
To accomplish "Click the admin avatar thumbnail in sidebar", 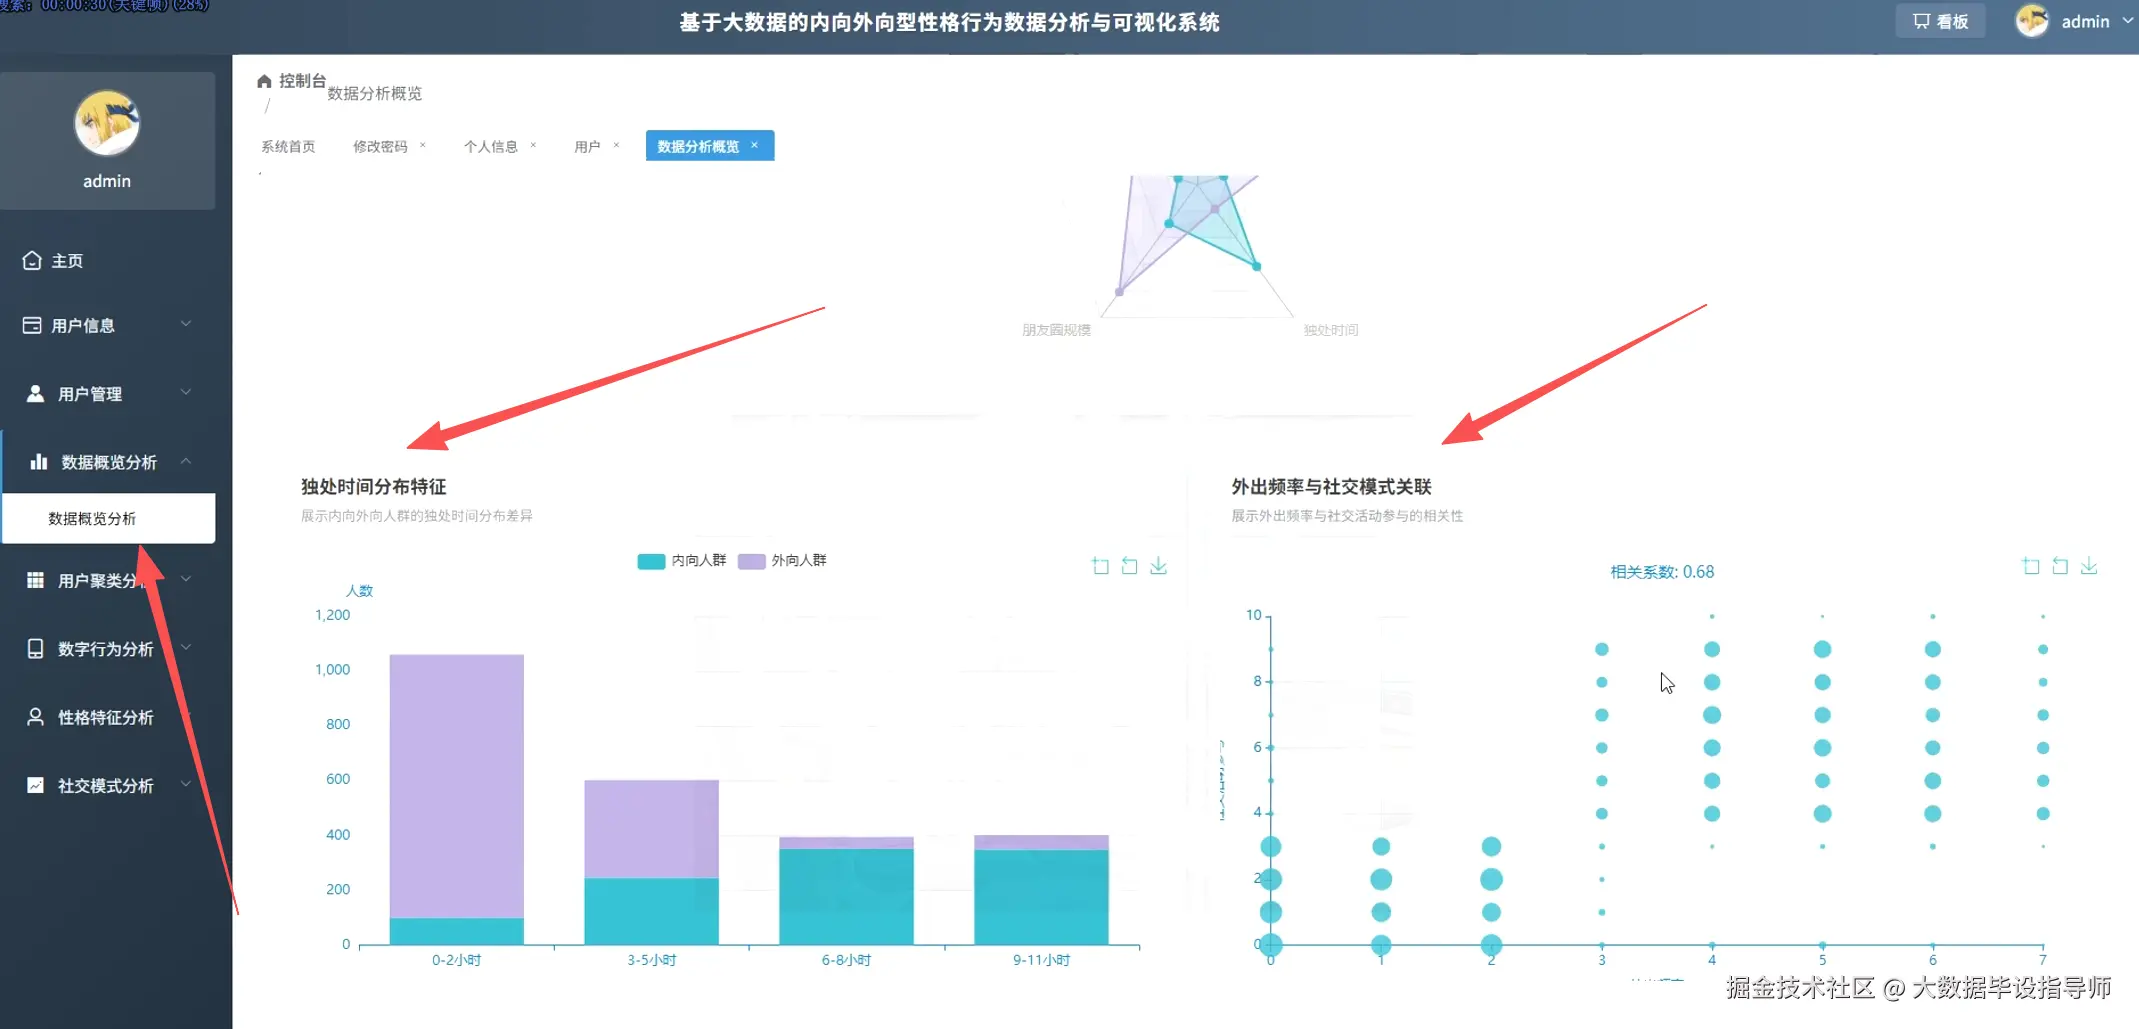I will coord(106,124).
